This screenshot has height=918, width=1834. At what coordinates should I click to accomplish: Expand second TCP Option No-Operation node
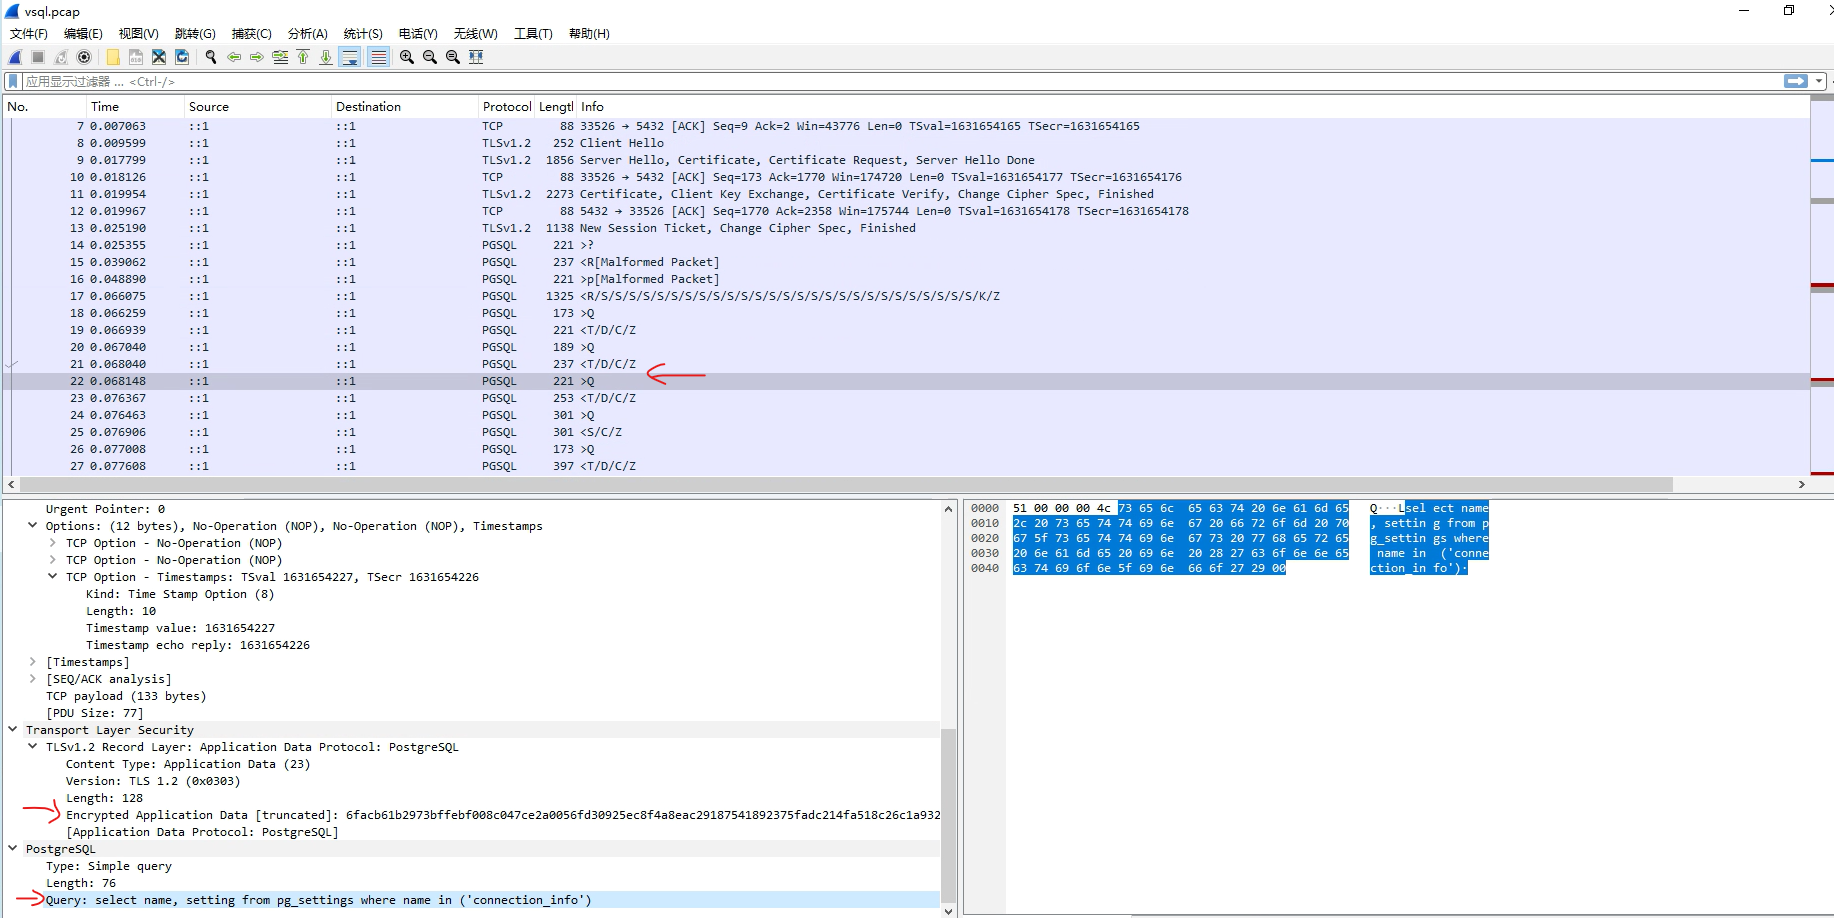tap(52, 560)
